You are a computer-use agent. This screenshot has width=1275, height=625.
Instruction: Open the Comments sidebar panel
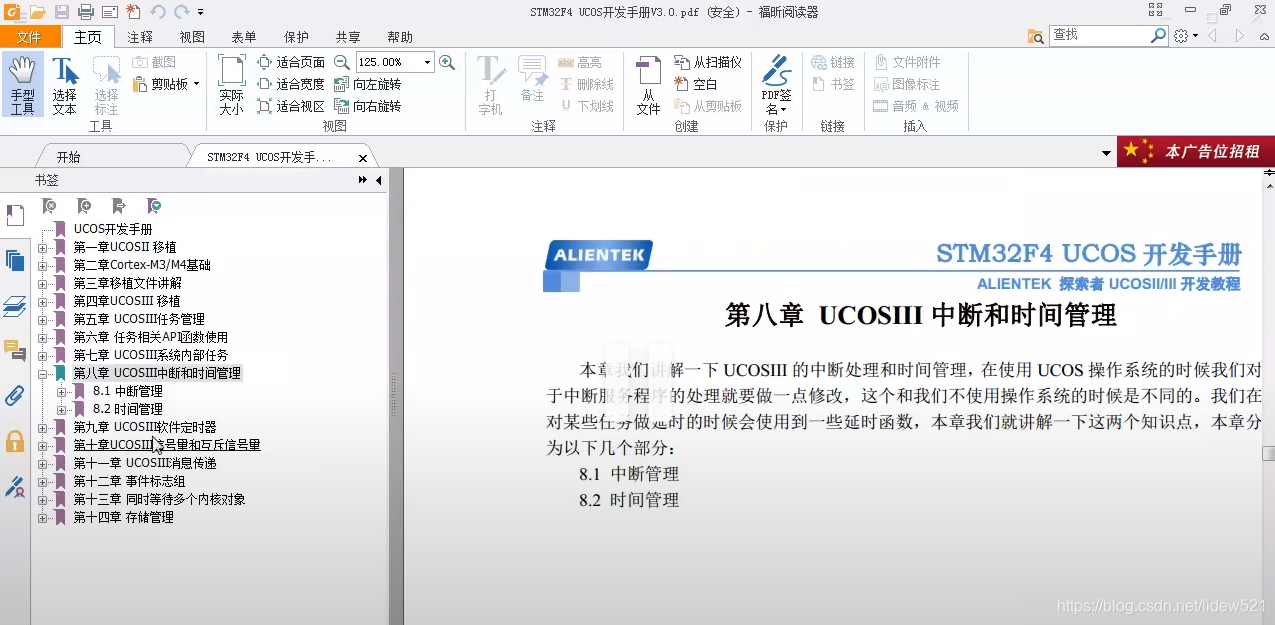point(15,350)
